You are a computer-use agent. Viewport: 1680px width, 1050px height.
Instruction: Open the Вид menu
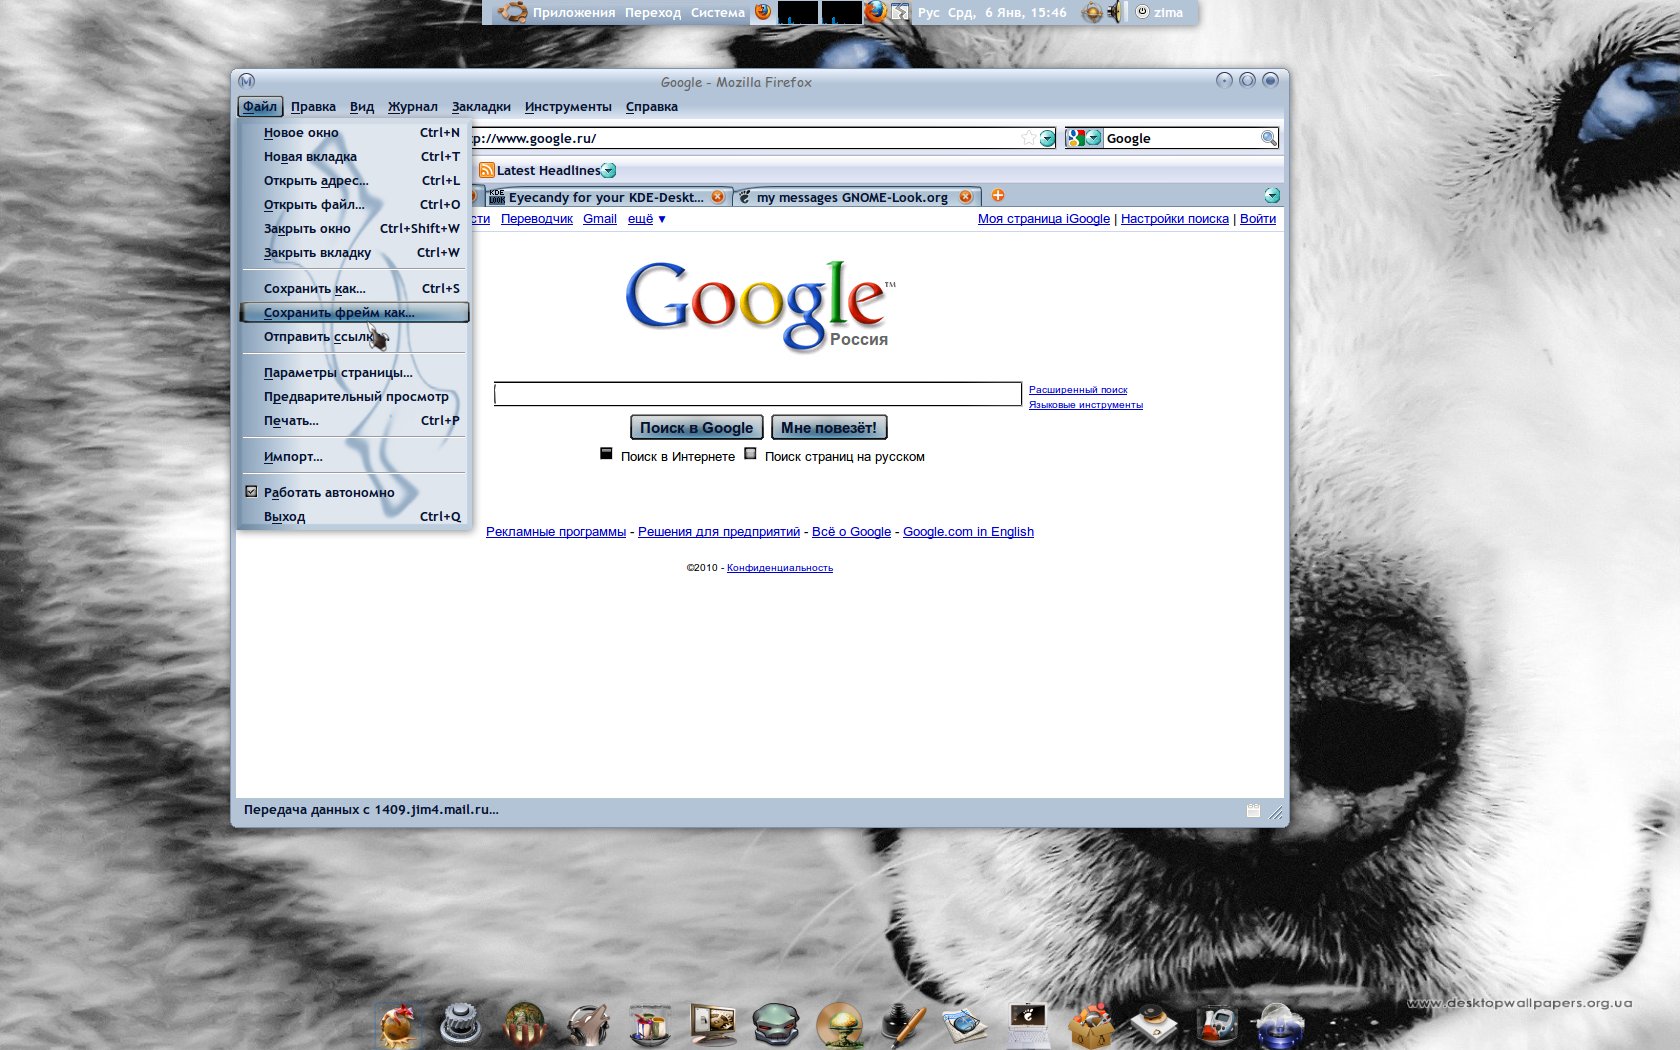click(x=362, y=106)
